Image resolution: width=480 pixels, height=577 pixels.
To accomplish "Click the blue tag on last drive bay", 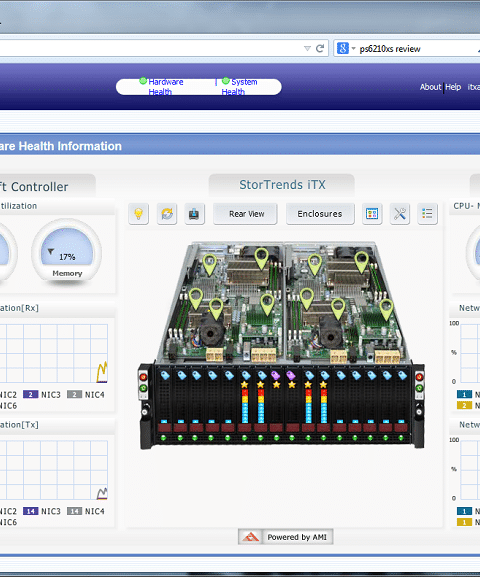I will [x=402, y=375].
